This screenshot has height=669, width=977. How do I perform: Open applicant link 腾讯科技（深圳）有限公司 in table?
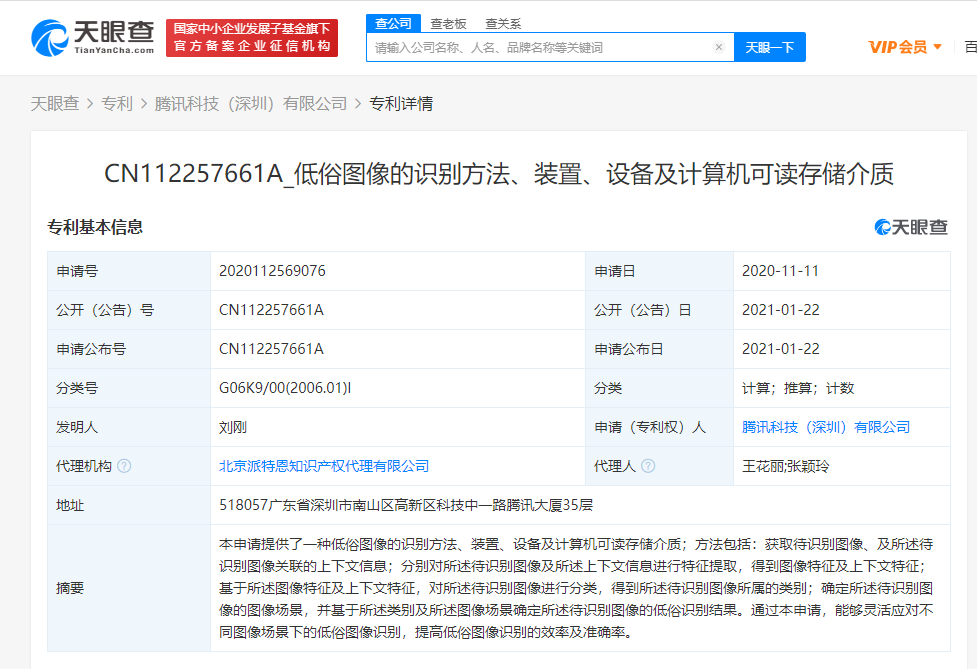coord(825,426)
